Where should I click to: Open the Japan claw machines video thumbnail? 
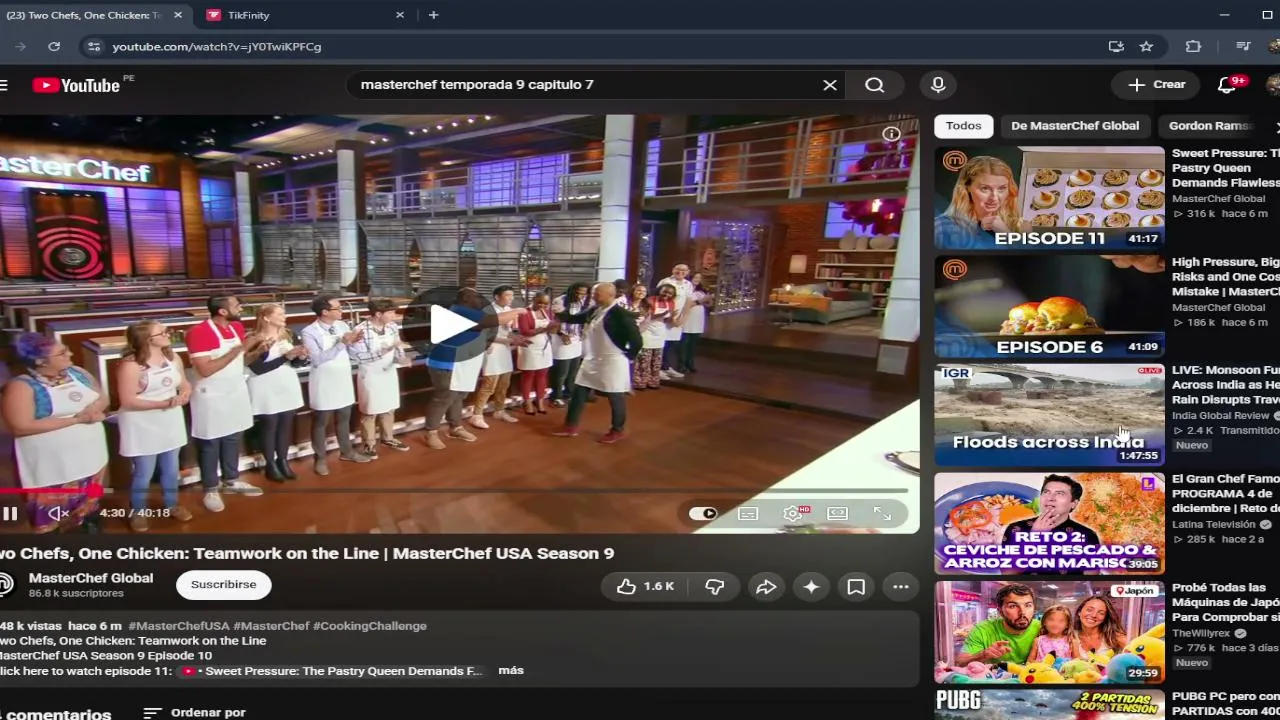tap(1049, 633)
